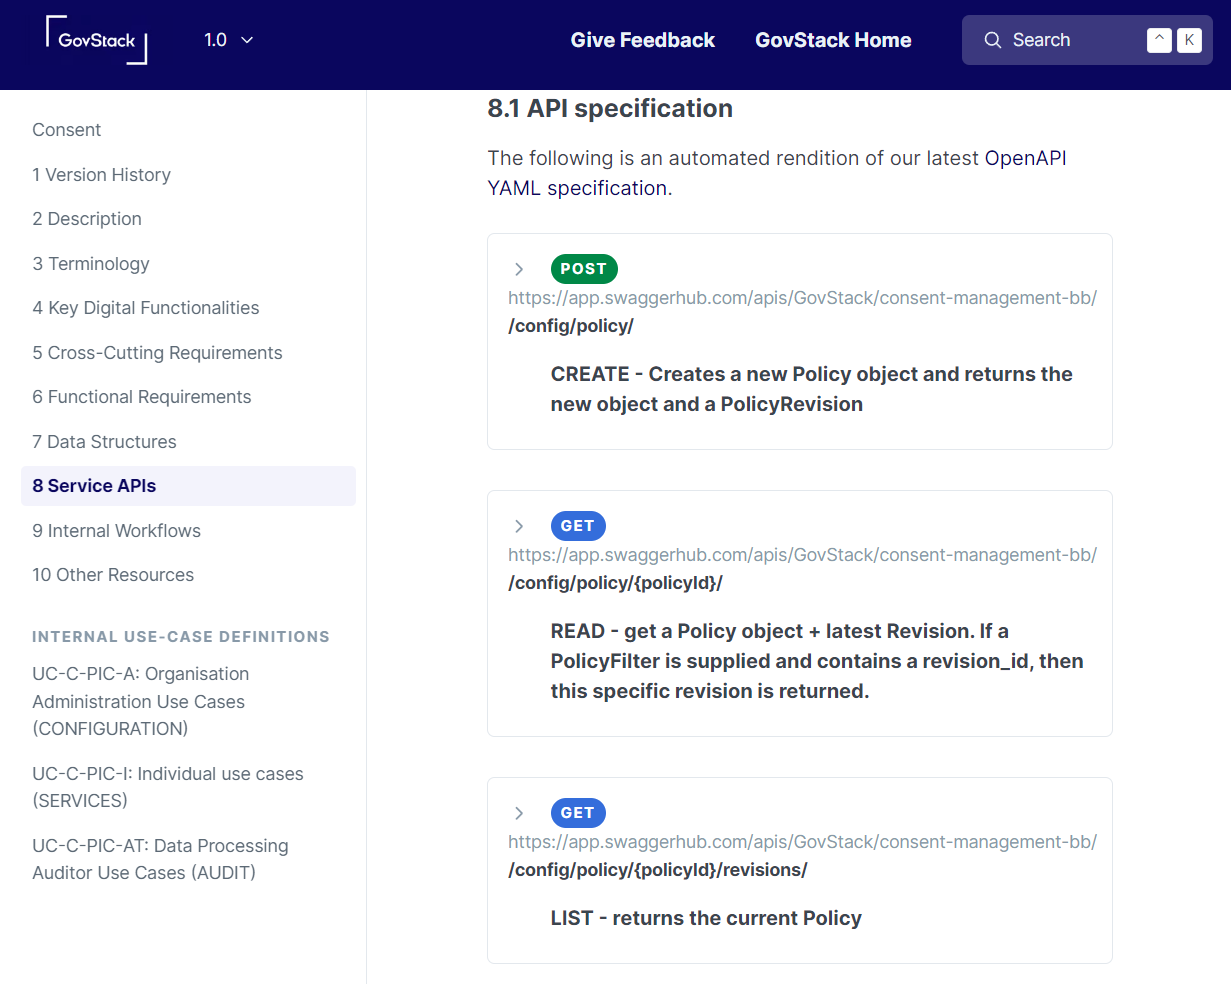Expand the GET /config/policy/{policyId}/ endpoint
The width and height of the screenshot is (1231, 984).
click(x=519, y=526)
